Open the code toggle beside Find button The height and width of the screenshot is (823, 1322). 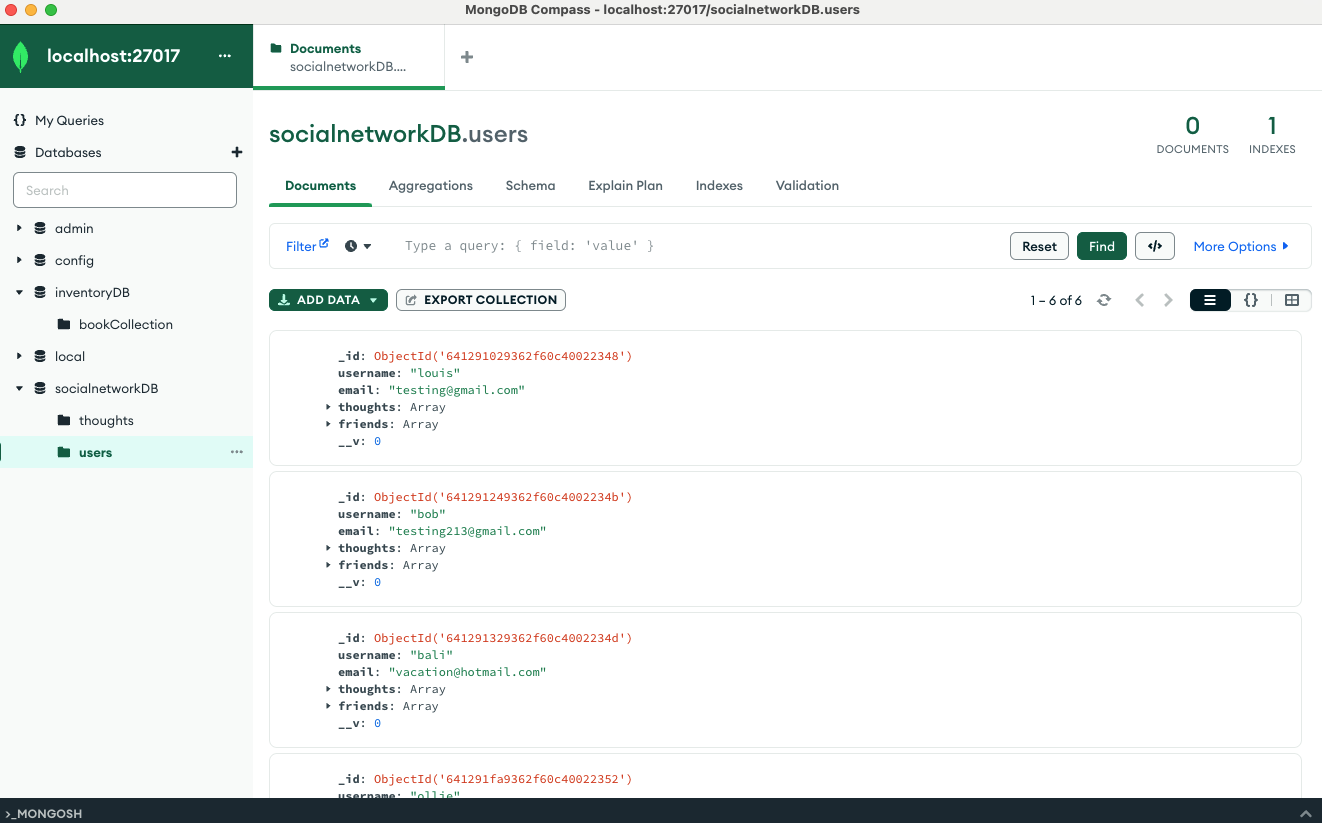pyautogui.click(x=1155, y=245)
